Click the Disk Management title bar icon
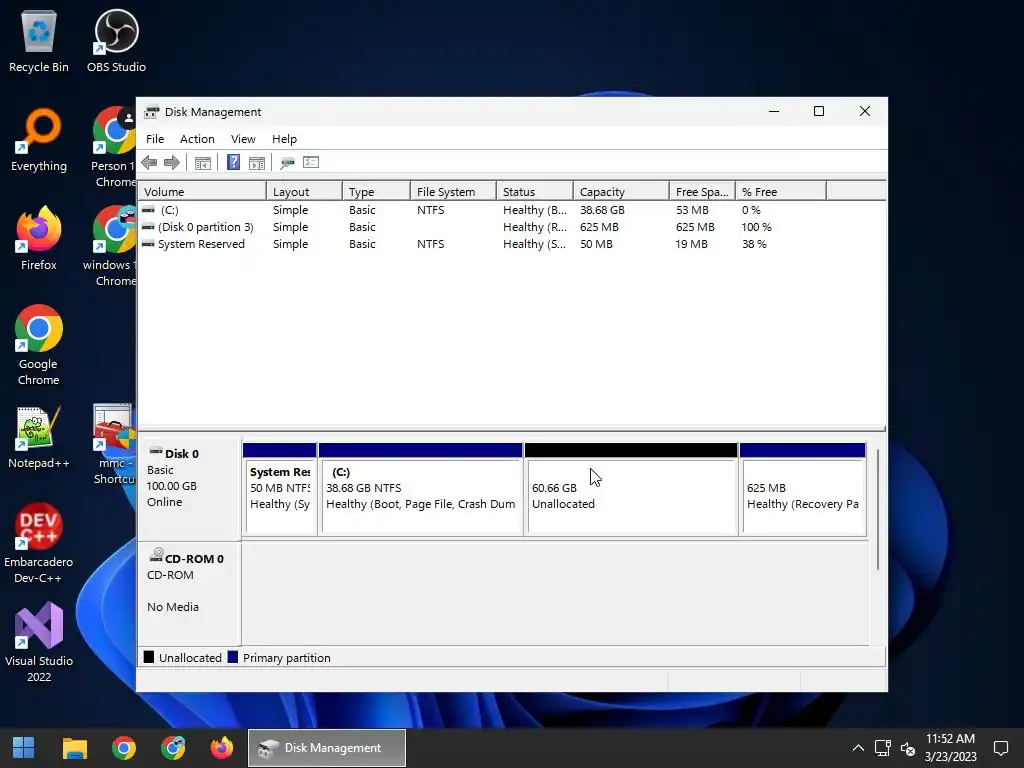1024x768 pixels. coord(152,112)
